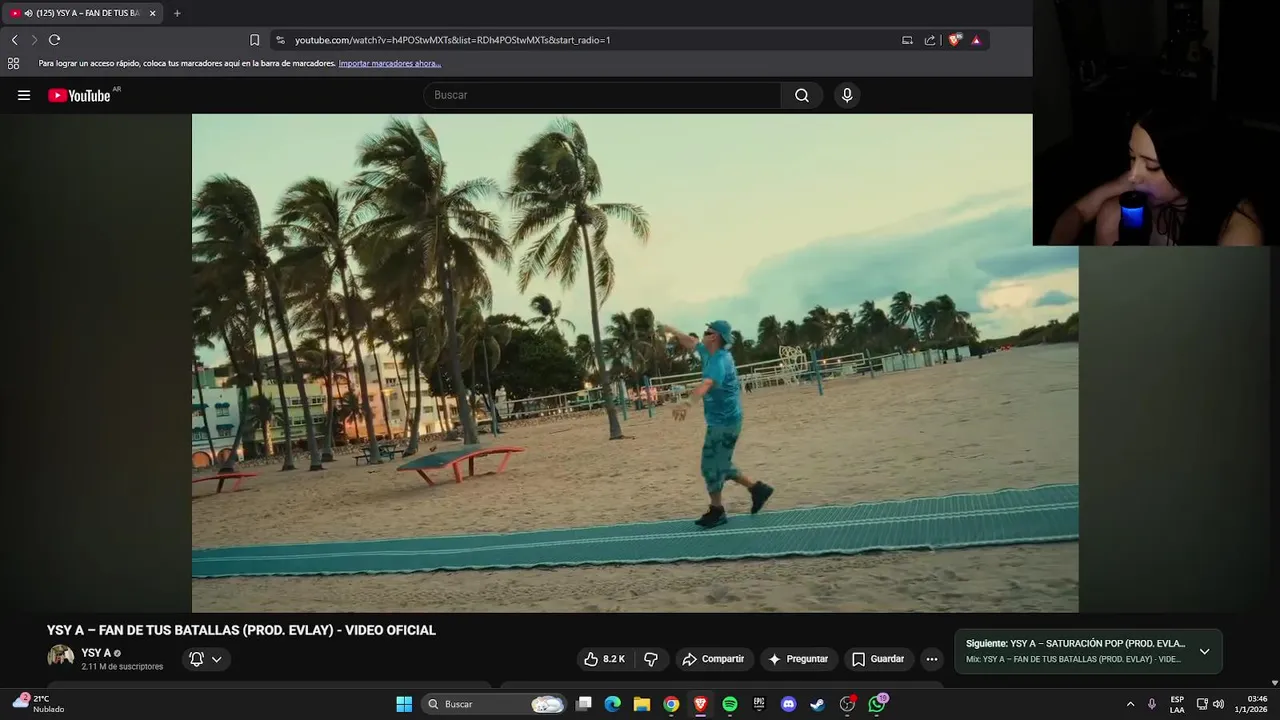Click the YSY A verified badge

[x=117, y=653]
